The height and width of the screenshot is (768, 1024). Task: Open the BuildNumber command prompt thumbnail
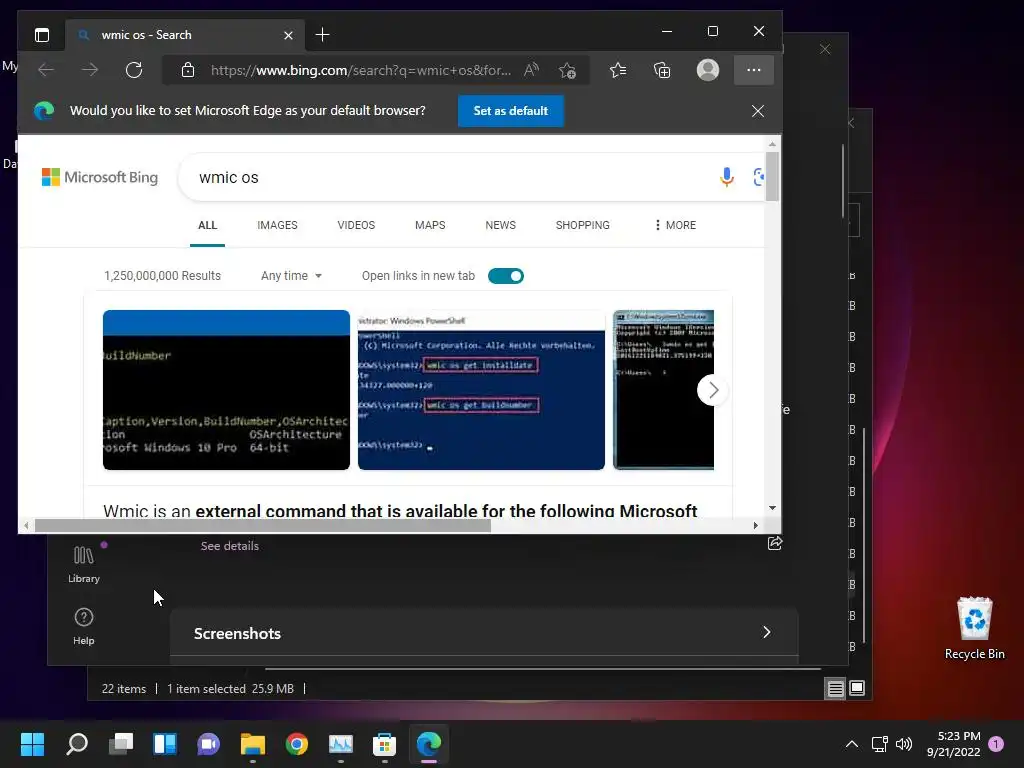226,390
